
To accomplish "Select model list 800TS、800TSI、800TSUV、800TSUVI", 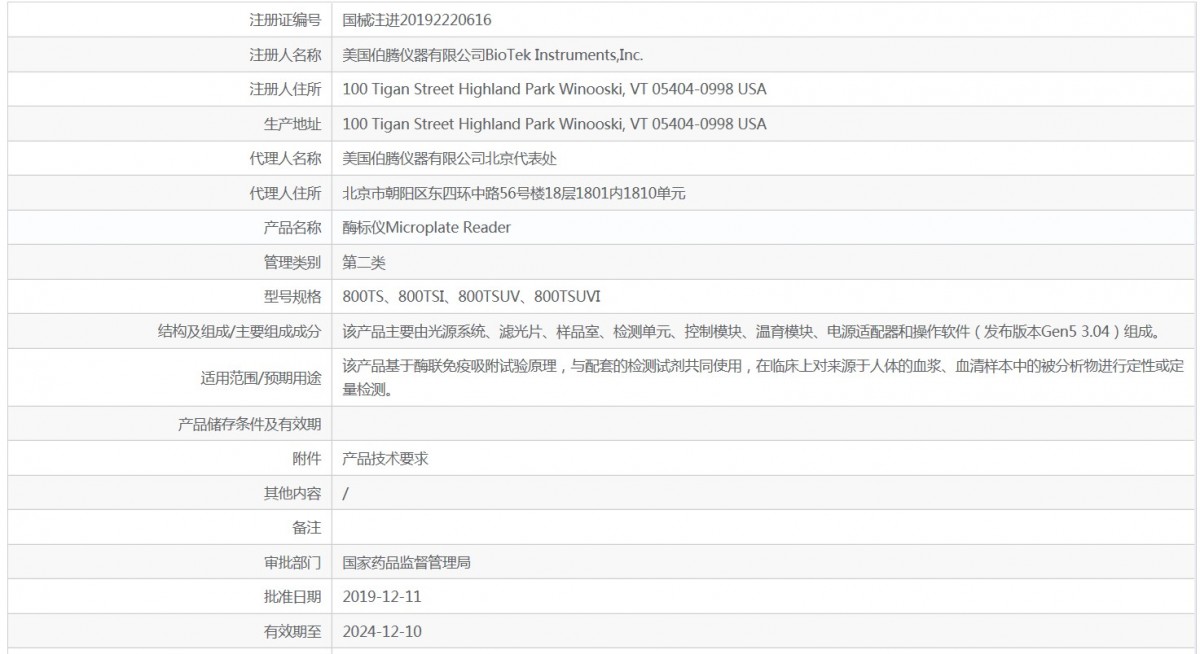I will [471, 296].
